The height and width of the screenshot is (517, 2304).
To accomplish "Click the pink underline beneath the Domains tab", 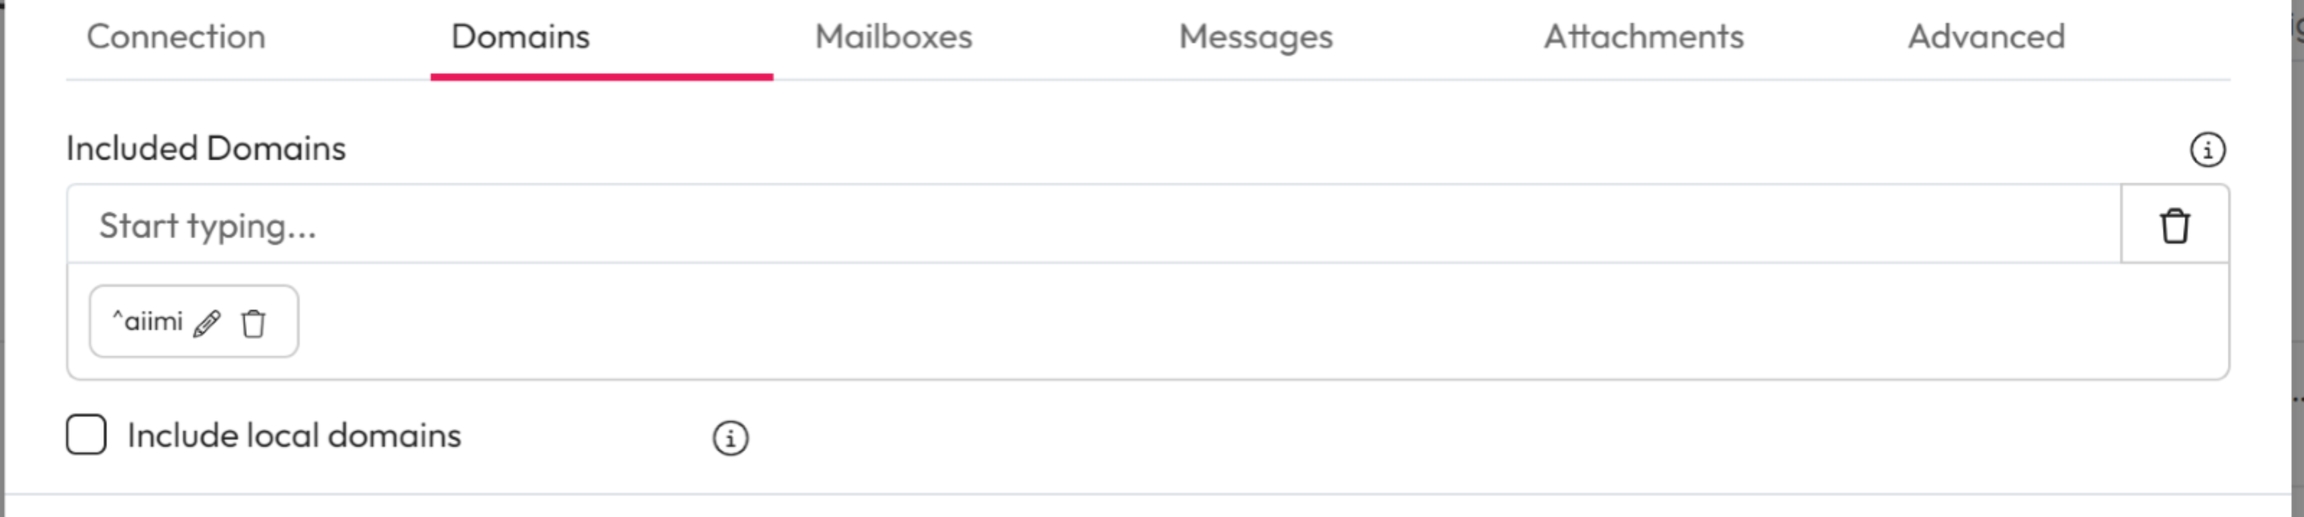I will (601, 76).
